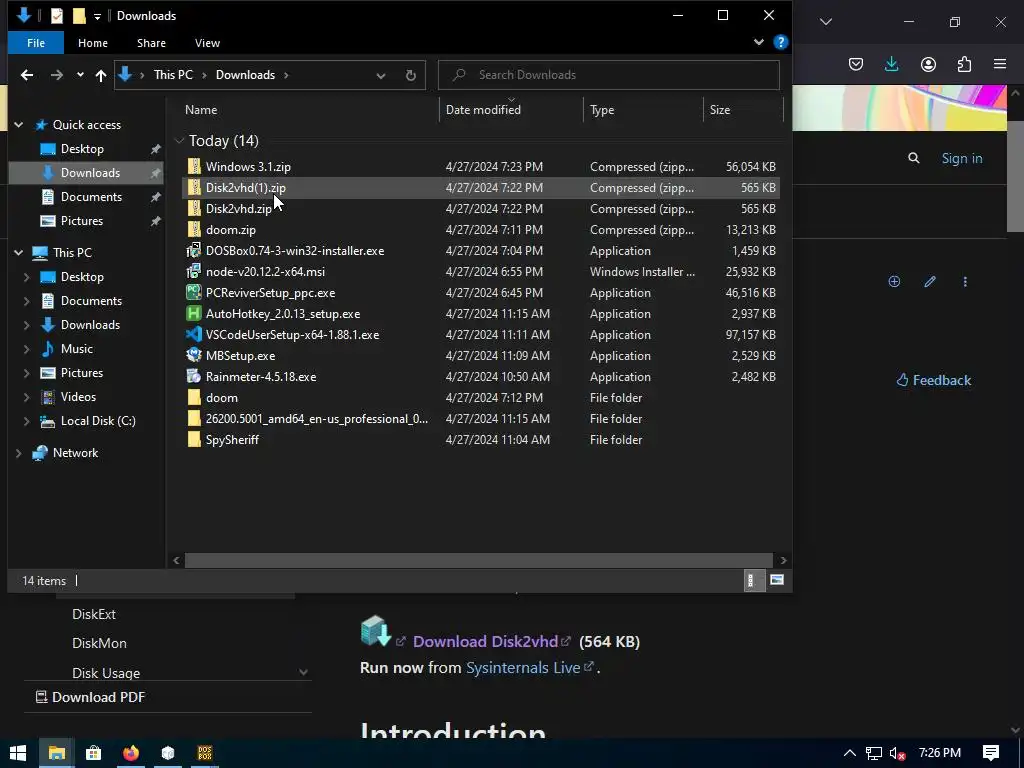
Task: Open the View ribbon tab
Action: (207, 43)
